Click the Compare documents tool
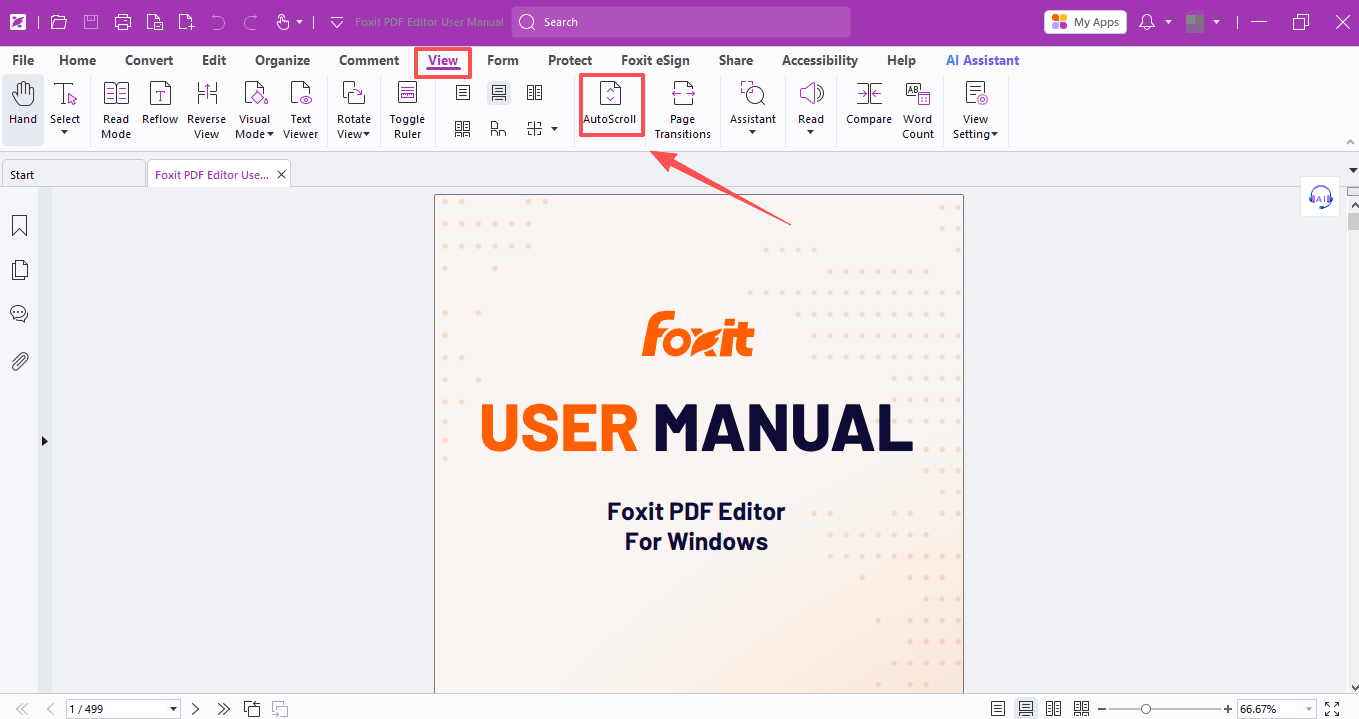The width and height of the screenshot is (1359, 719). click(x=869, y=104)
